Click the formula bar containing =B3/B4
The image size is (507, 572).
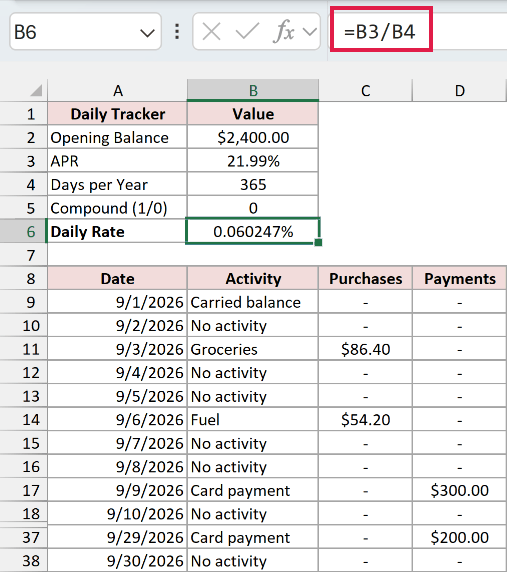(419, 32)
